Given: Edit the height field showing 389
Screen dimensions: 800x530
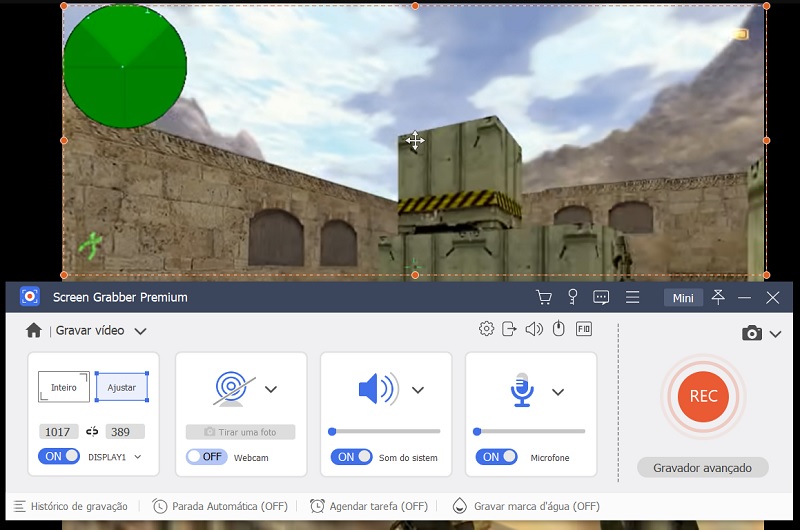Looking at the screenshot, I should [125, 432].
